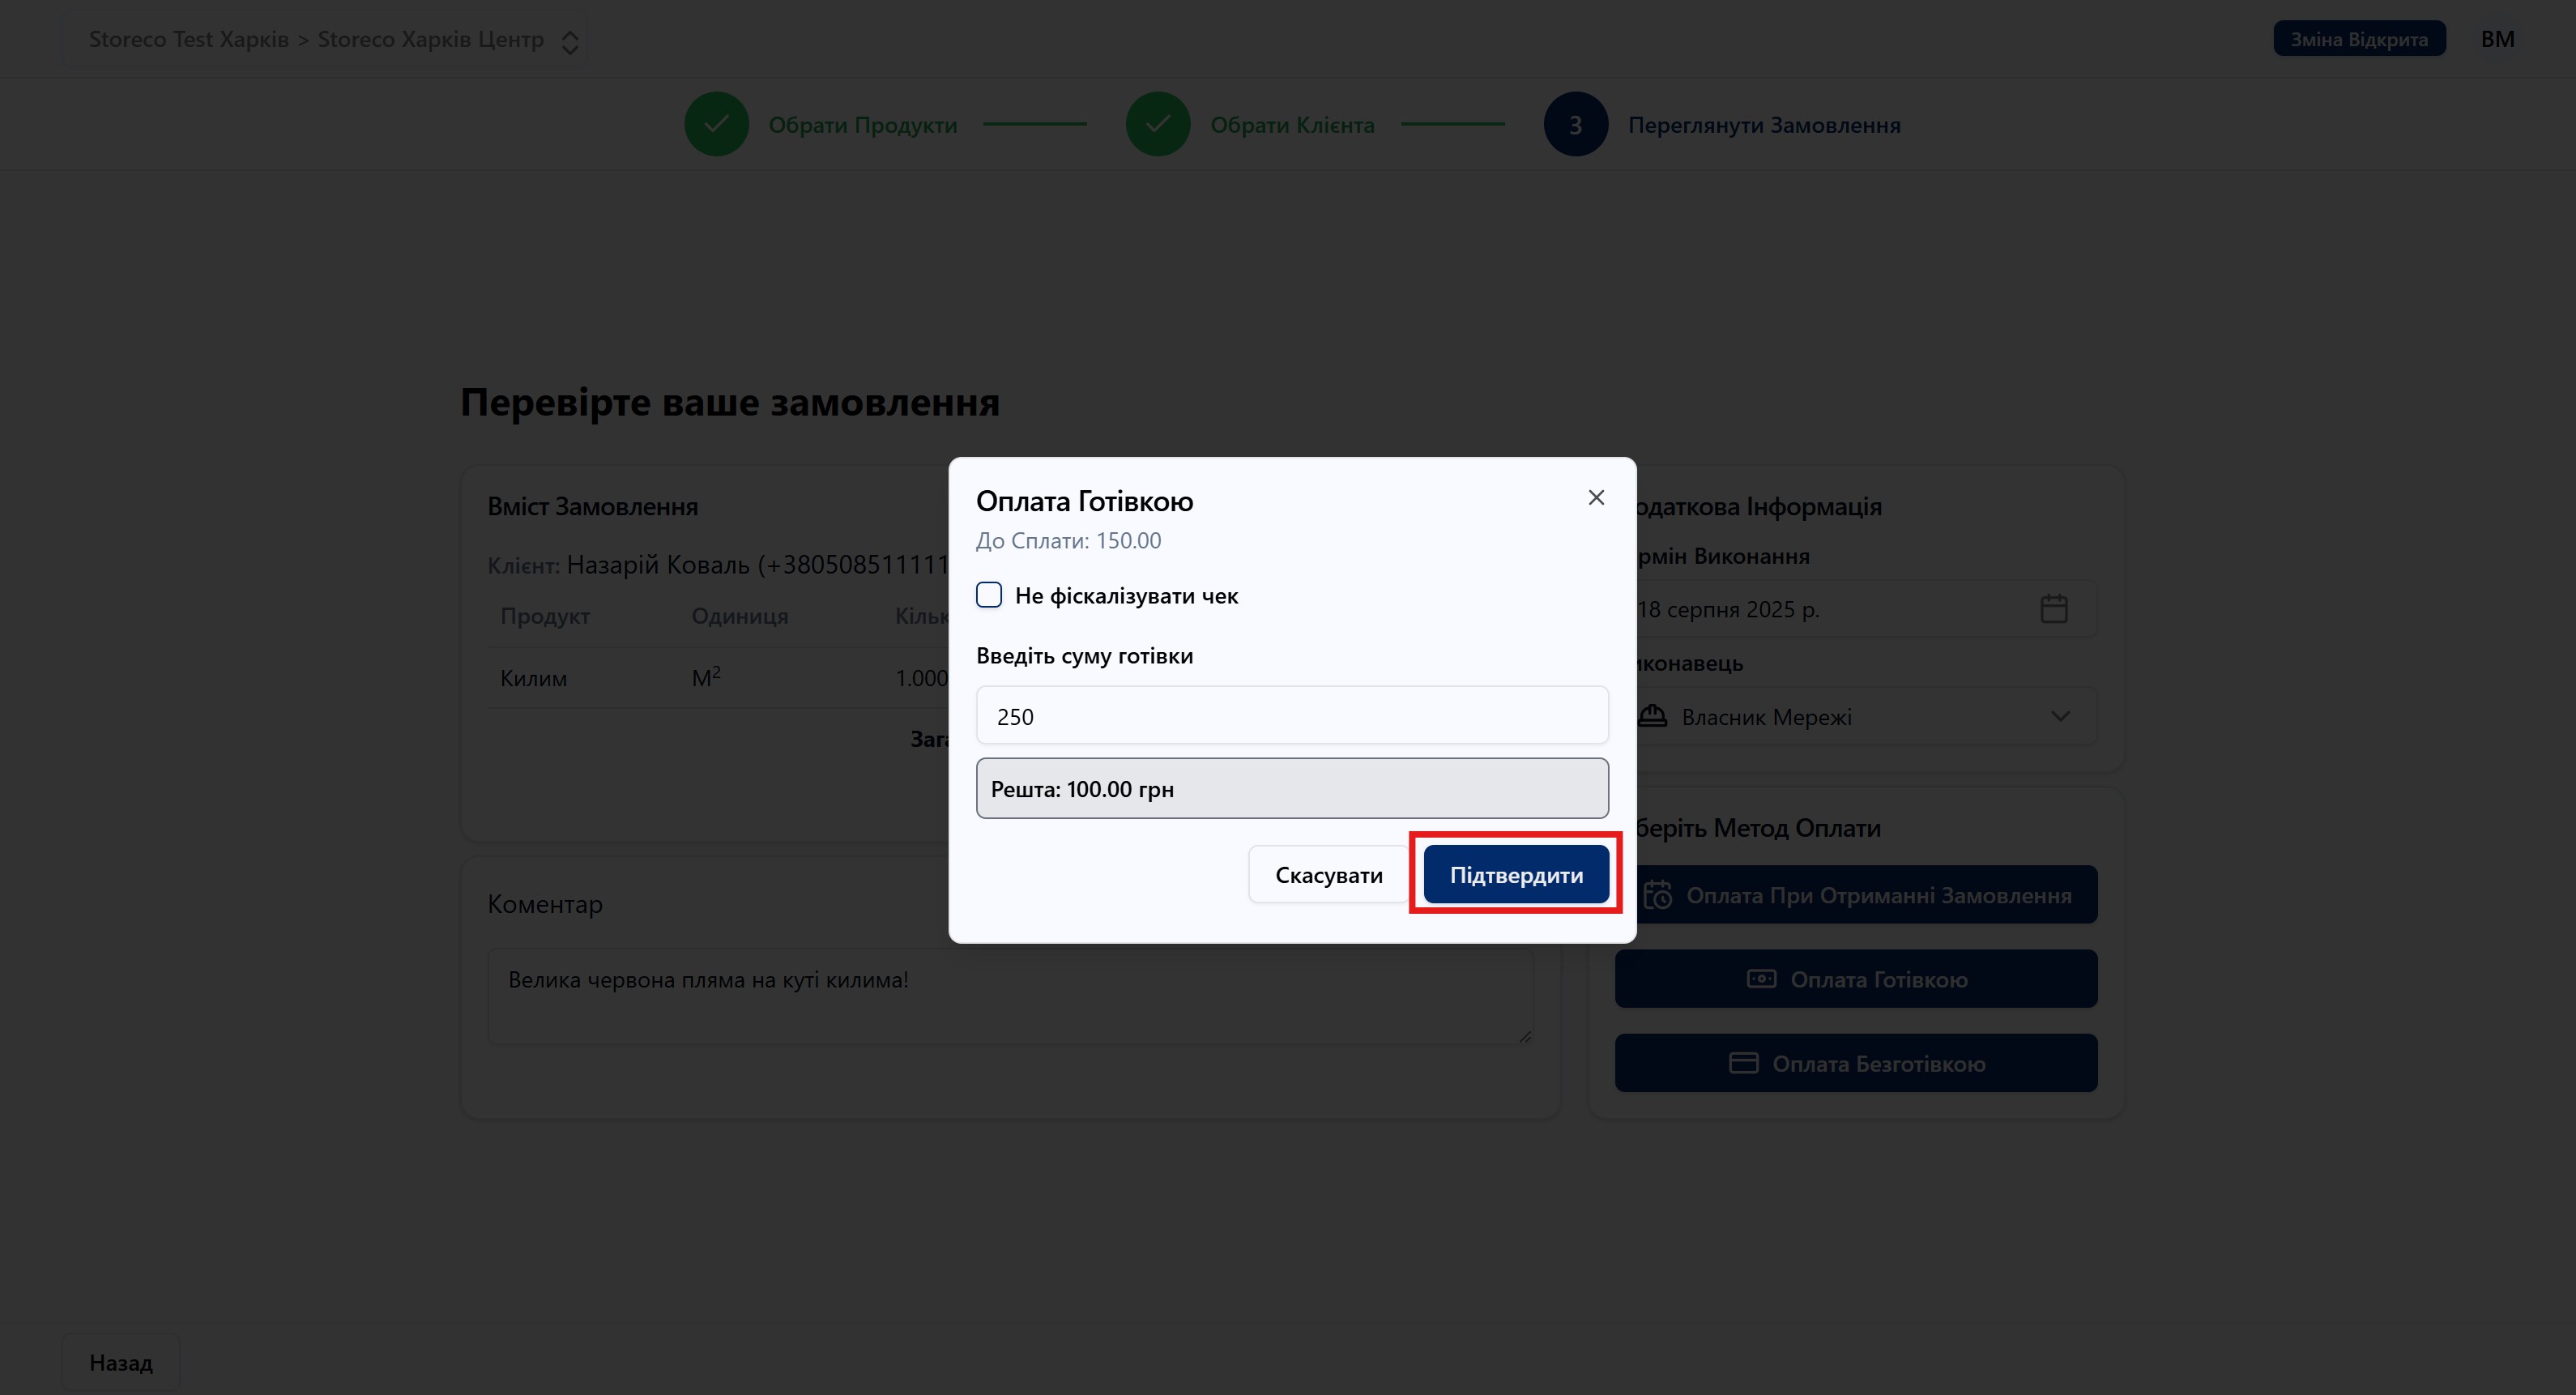Go to Обрати Клієнта step label
2576x1395 pixels.
point(1292,125)
